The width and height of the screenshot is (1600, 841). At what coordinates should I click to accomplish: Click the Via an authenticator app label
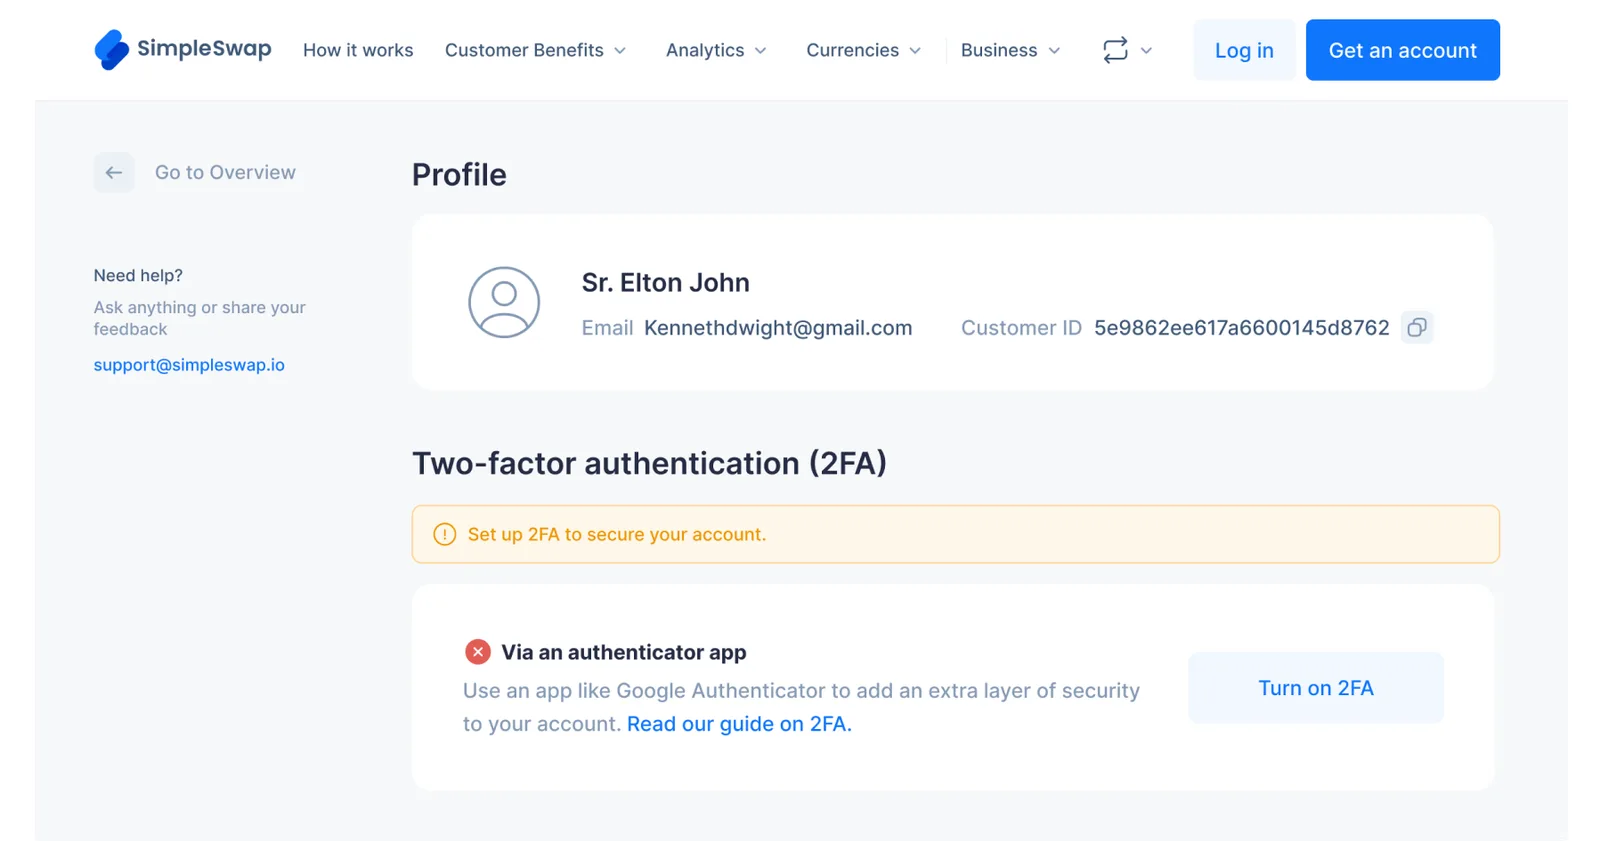pos(624,652)
